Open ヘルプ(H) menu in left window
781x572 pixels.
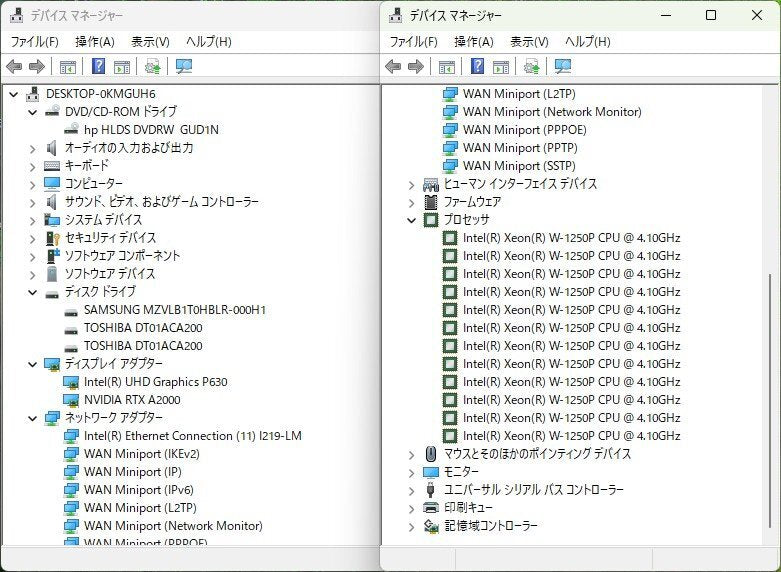[209, 41]
